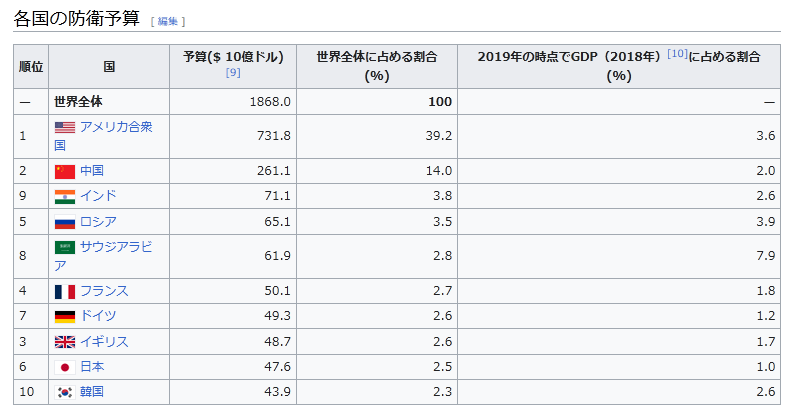Click the rank 4 link
This screenshot has height=414, width=790.
pyautogui.click(x=23, y=291)
